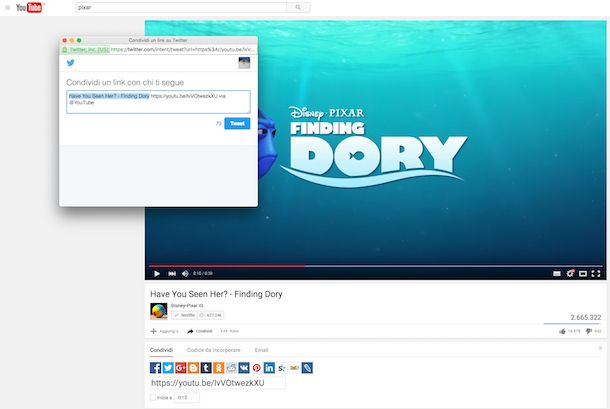The height and width of the screenshot is (409, 610).
Task: Click the magnifier search button
Action: 298,7
